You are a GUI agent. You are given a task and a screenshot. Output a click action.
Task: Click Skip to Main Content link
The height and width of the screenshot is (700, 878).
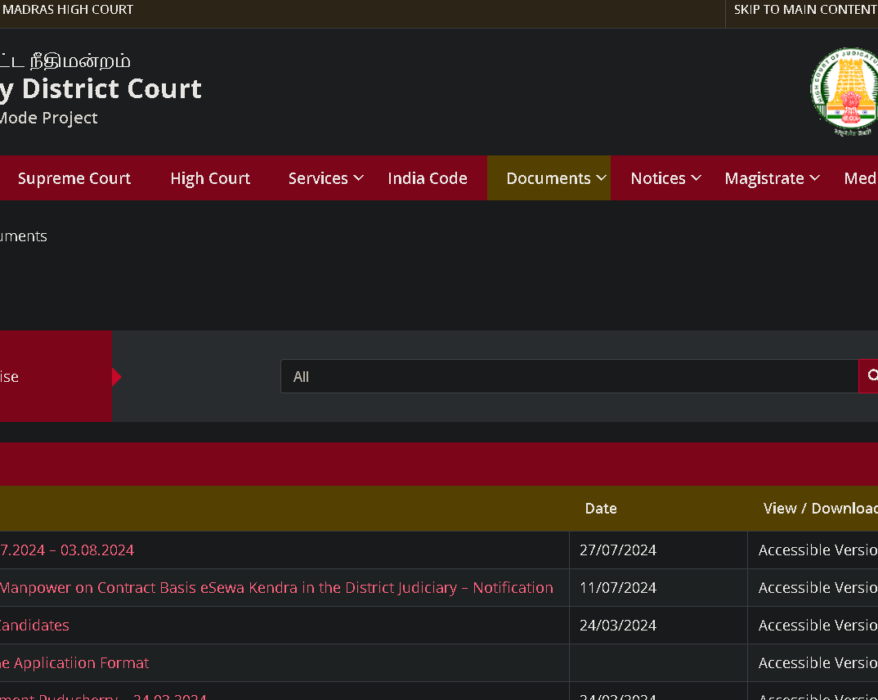click(805, 10)
